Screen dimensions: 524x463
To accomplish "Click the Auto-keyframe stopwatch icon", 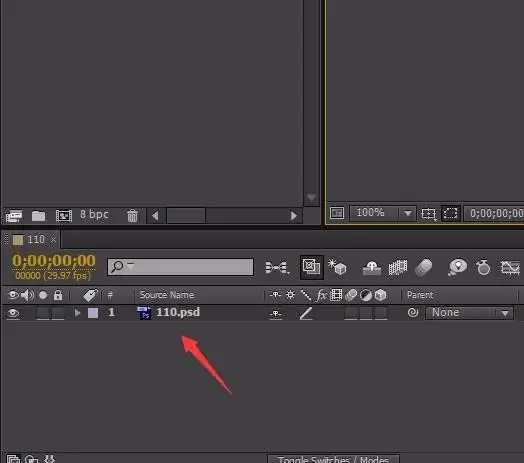I will (483, 267).
